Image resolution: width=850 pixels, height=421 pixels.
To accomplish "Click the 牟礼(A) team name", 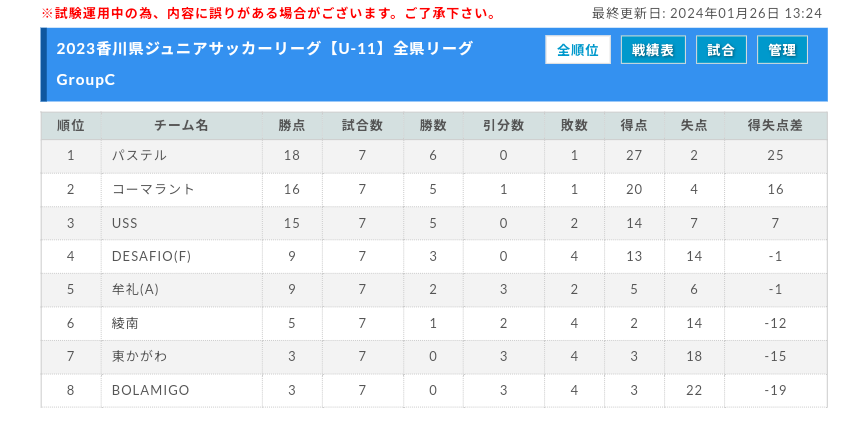I will (135, 290).
